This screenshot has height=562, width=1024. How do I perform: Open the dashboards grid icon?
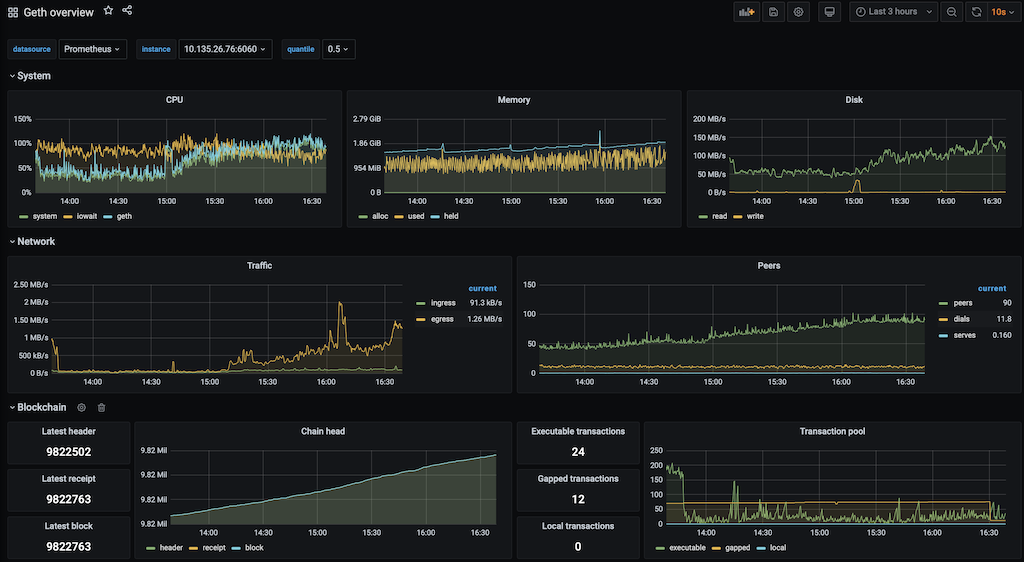point(13,12)
